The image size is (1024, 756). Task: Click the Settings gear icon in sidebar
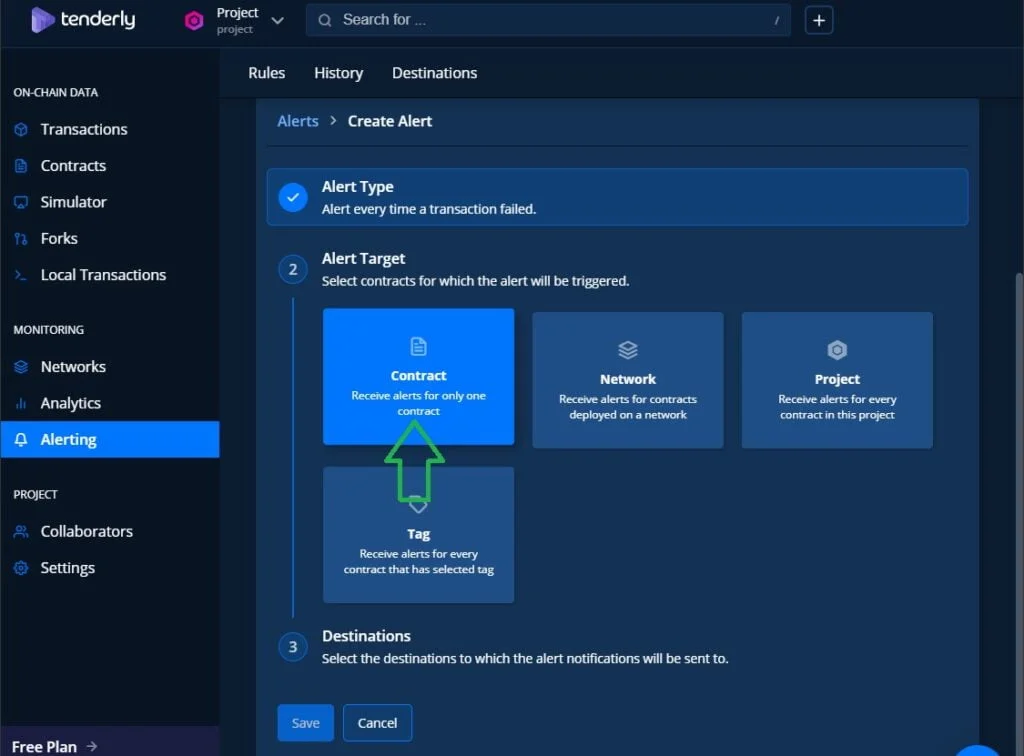point(21,568)
